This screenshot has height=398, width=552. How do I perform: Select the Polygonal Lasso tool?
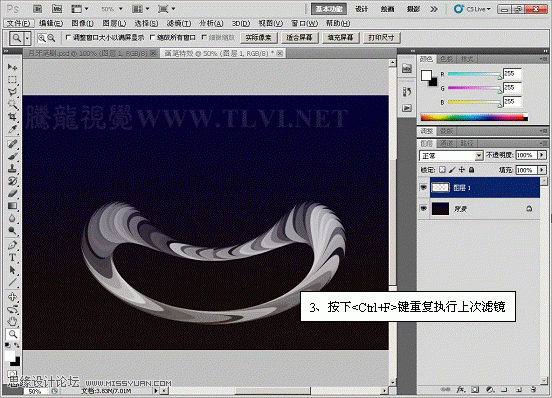pyautogui.click(x=12, y=92)
